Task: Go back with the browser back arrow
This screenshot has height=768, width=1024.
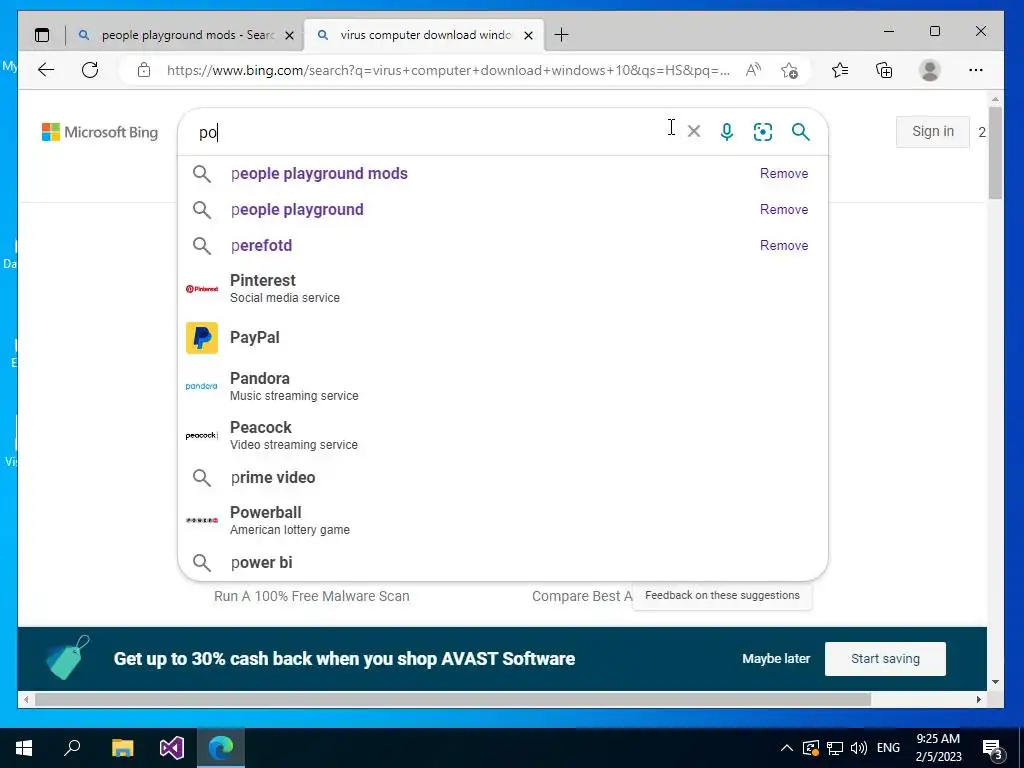Action: (46, 70)
